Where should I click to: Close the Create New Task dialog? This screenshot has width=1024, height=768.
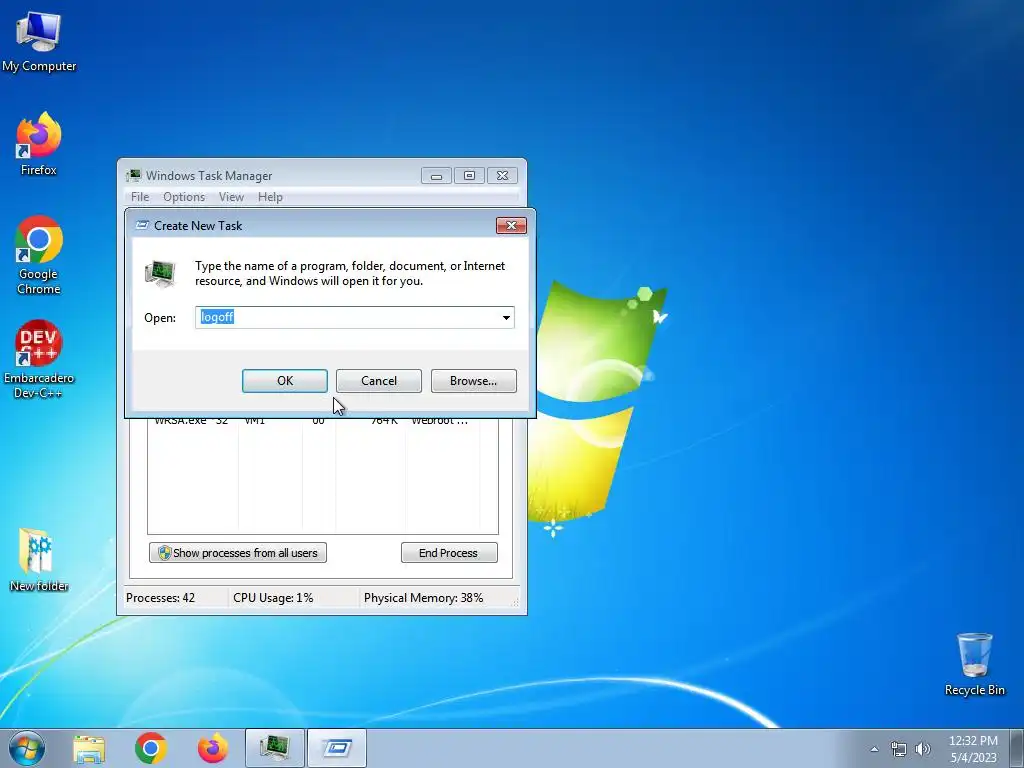coord(511,225)
